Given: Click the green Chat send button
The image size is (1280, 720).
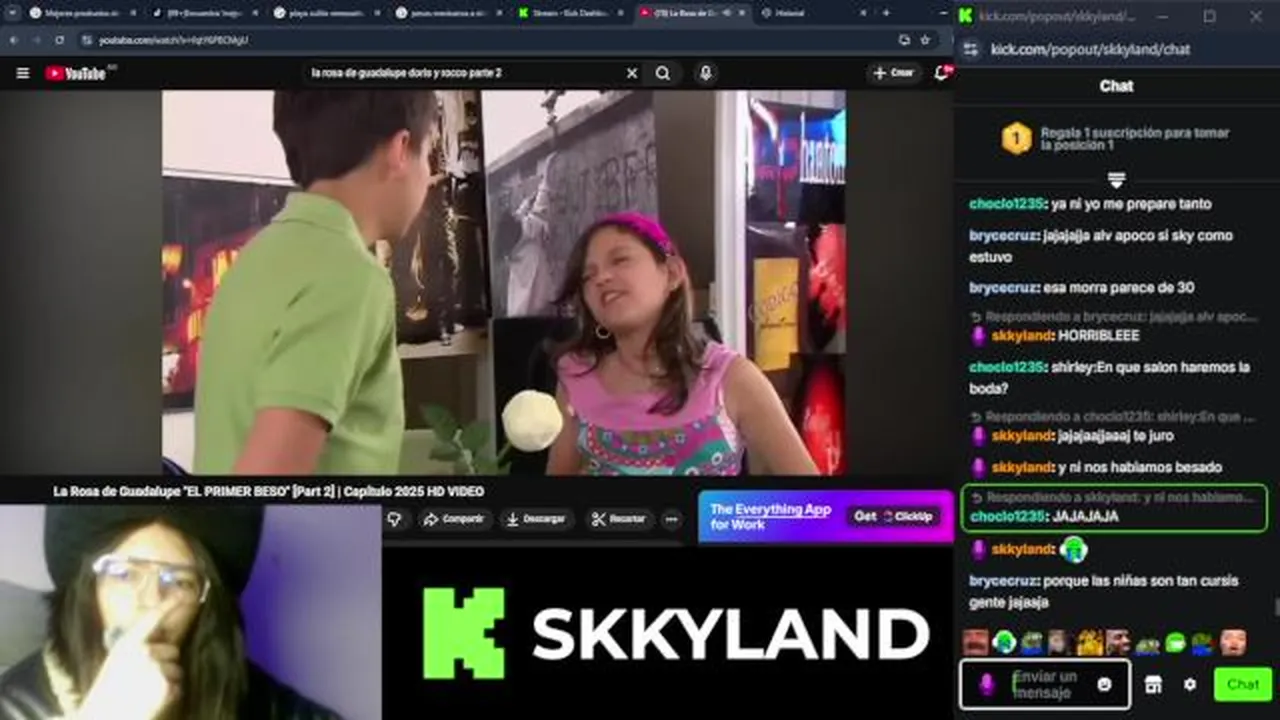Looking at the screenshot, I should pyautogui.click(x=1243, y=684).
